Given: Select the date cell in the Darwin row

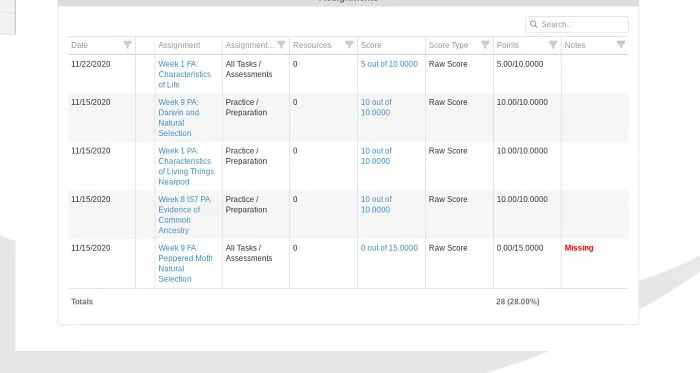Looking at the screenshot, I should pos(91,102).
